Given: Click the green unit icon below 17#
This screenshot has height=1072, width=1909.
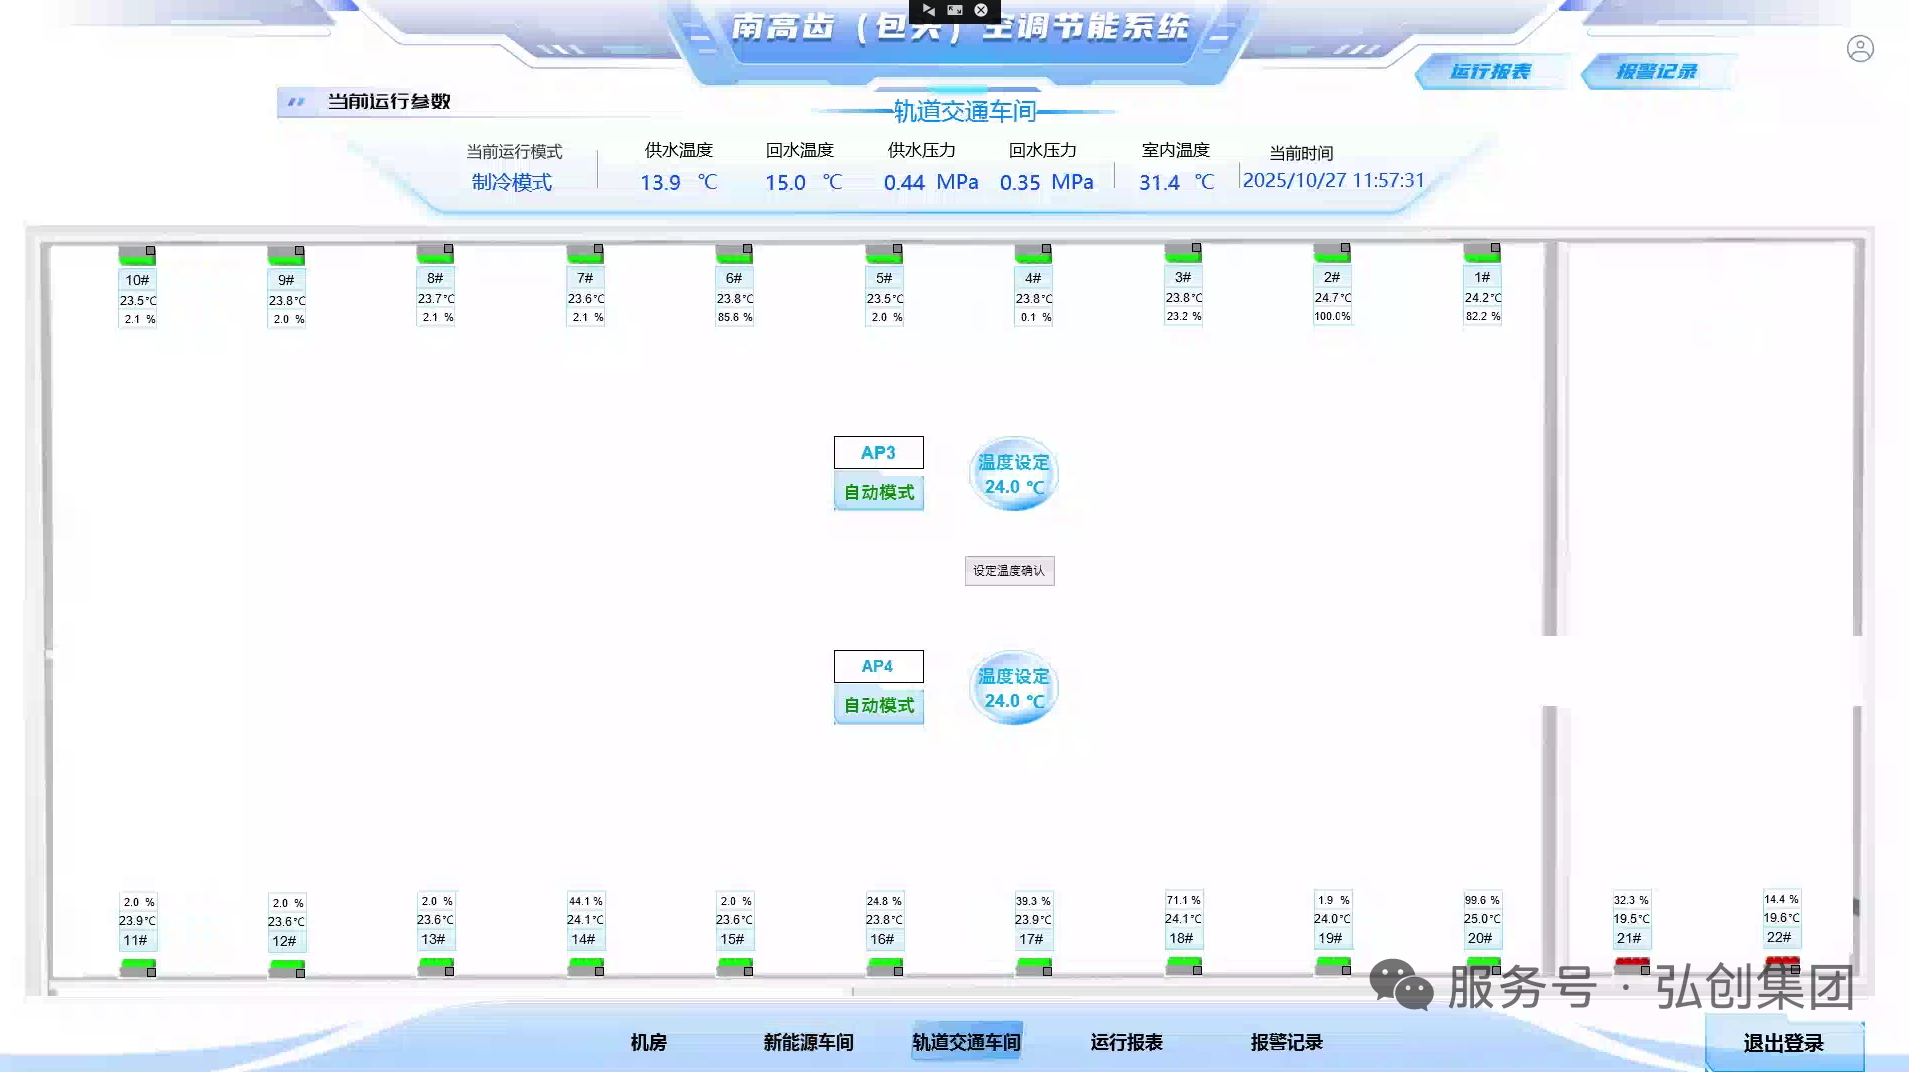Looking at the screenshot, I should click(x=1033, y=966).
